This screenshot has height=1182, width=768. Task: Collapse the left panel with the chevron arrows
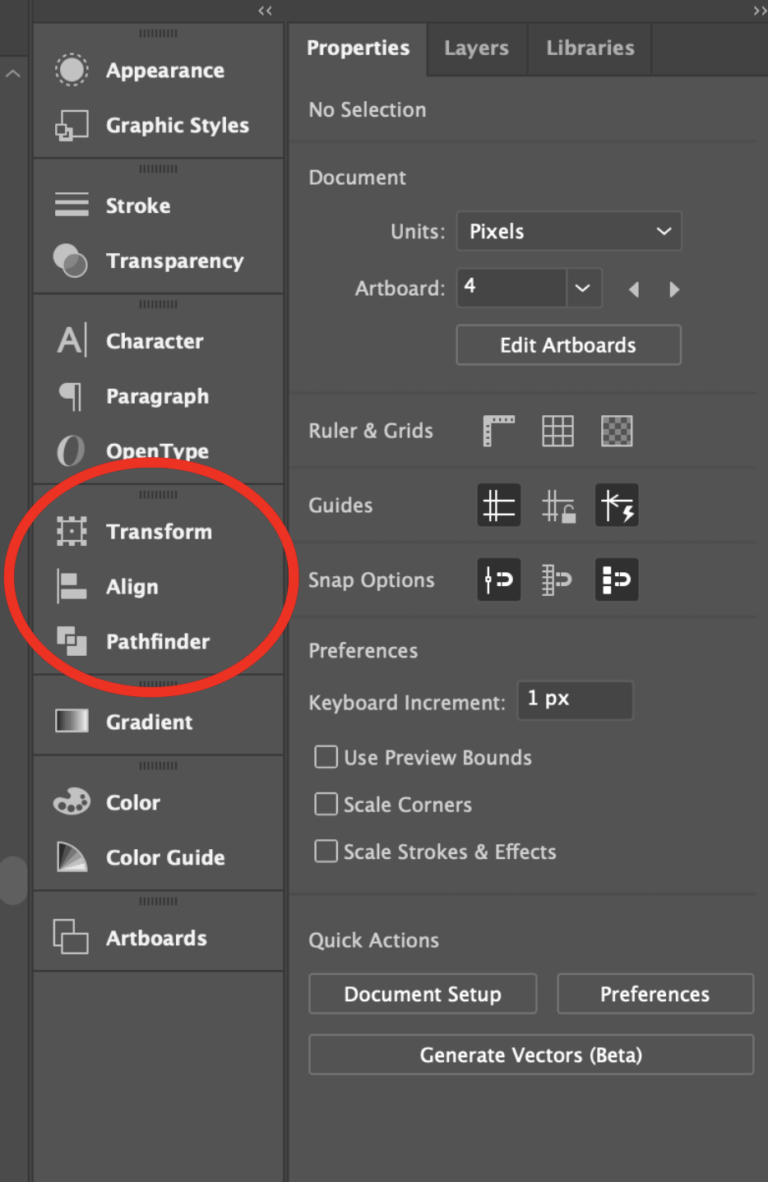pyautogui.click(x=265, y=11)
